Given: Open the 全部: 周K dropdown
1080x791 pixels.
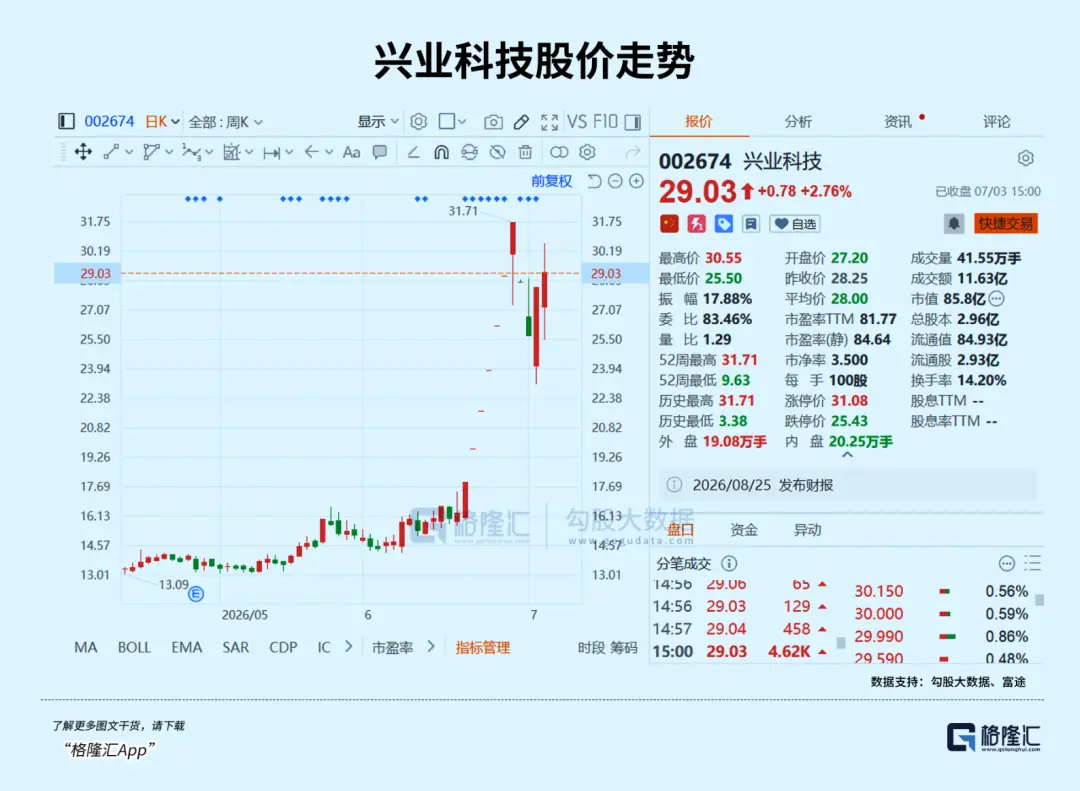Looking at the screenshot, I should click(x=225, y=122).
